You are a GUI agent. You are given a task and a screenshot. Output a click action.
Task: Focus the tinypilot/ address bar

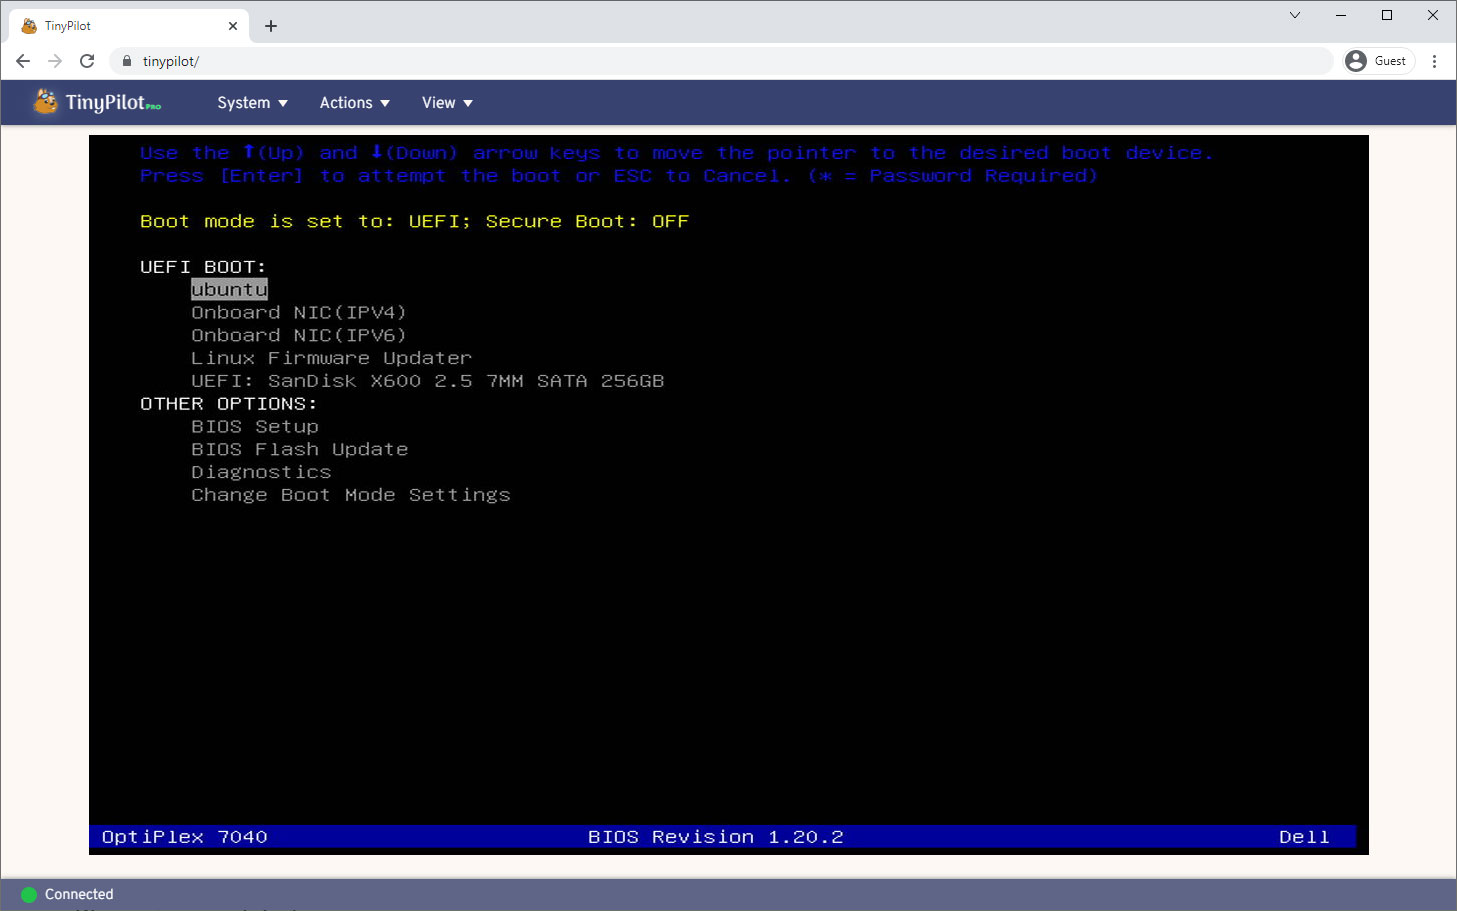720,61
